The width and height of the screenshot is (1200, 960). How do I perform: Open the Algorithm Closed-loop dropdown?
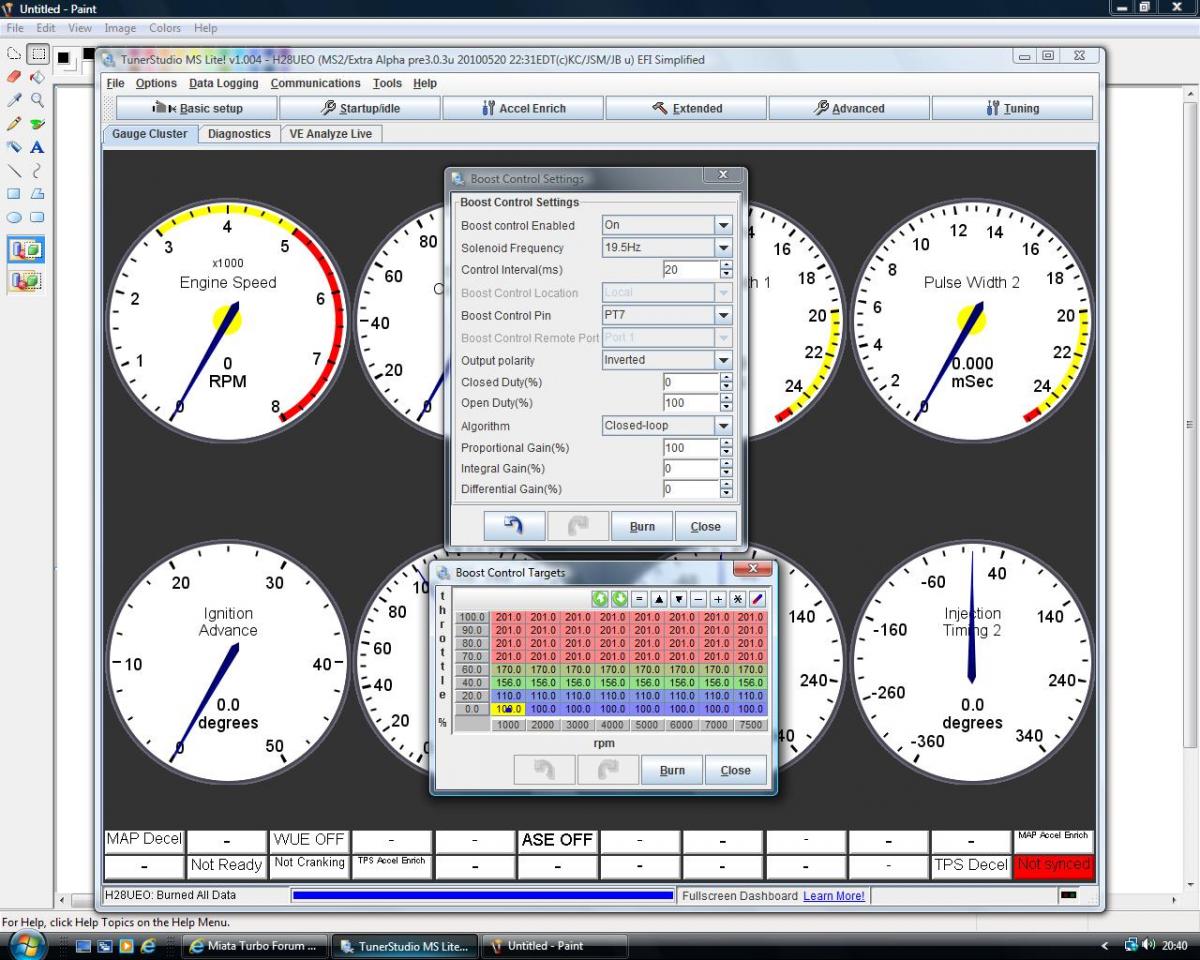723,426
